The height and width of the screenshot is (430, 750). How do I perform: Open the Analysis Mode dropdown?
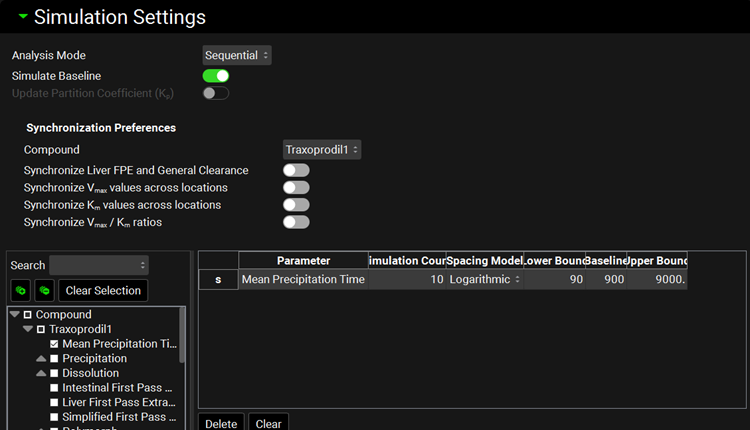[x=237, y=55]
